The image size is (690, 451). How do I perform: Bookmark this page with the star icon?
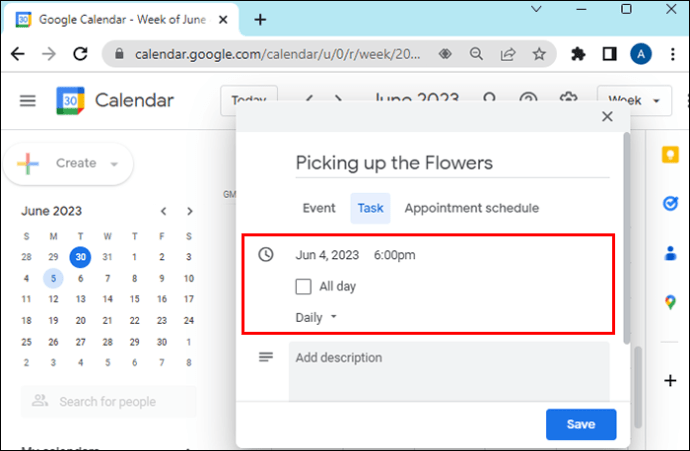[x=539, y=54]
